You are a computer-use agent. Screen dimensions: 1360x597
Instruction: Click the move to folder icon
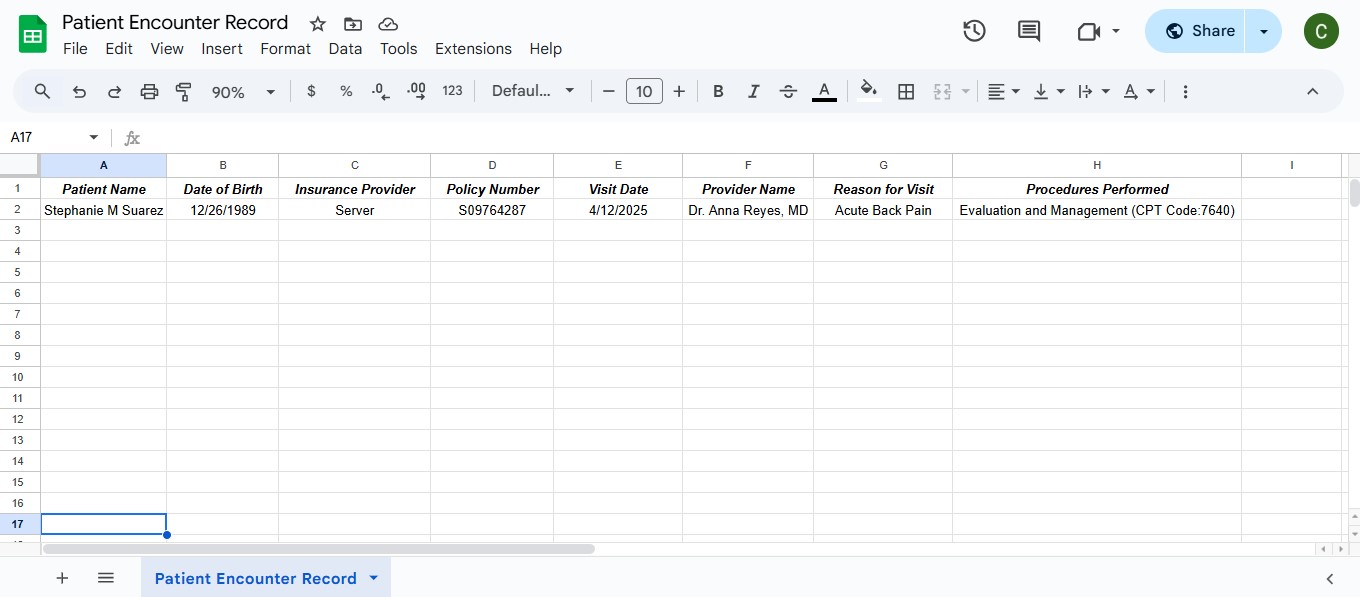[x=353, y=24]
